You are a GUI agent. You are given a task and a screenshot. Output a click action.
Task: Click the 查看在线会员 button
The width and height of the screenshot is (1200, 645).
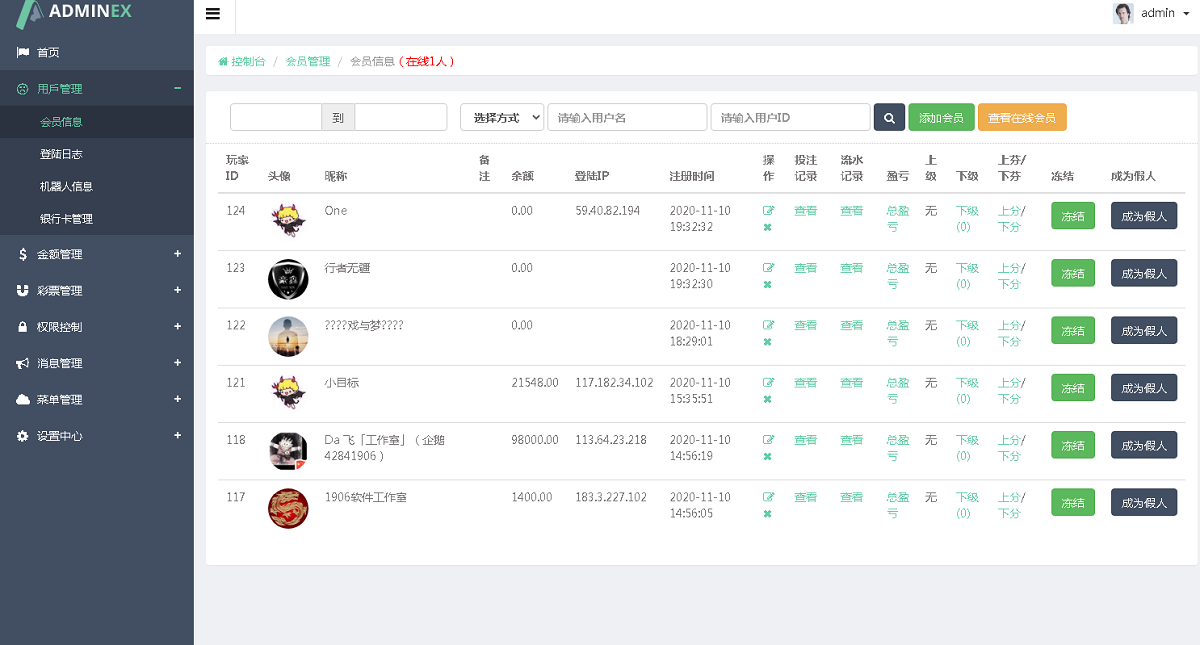click(x=1022, y=117)
